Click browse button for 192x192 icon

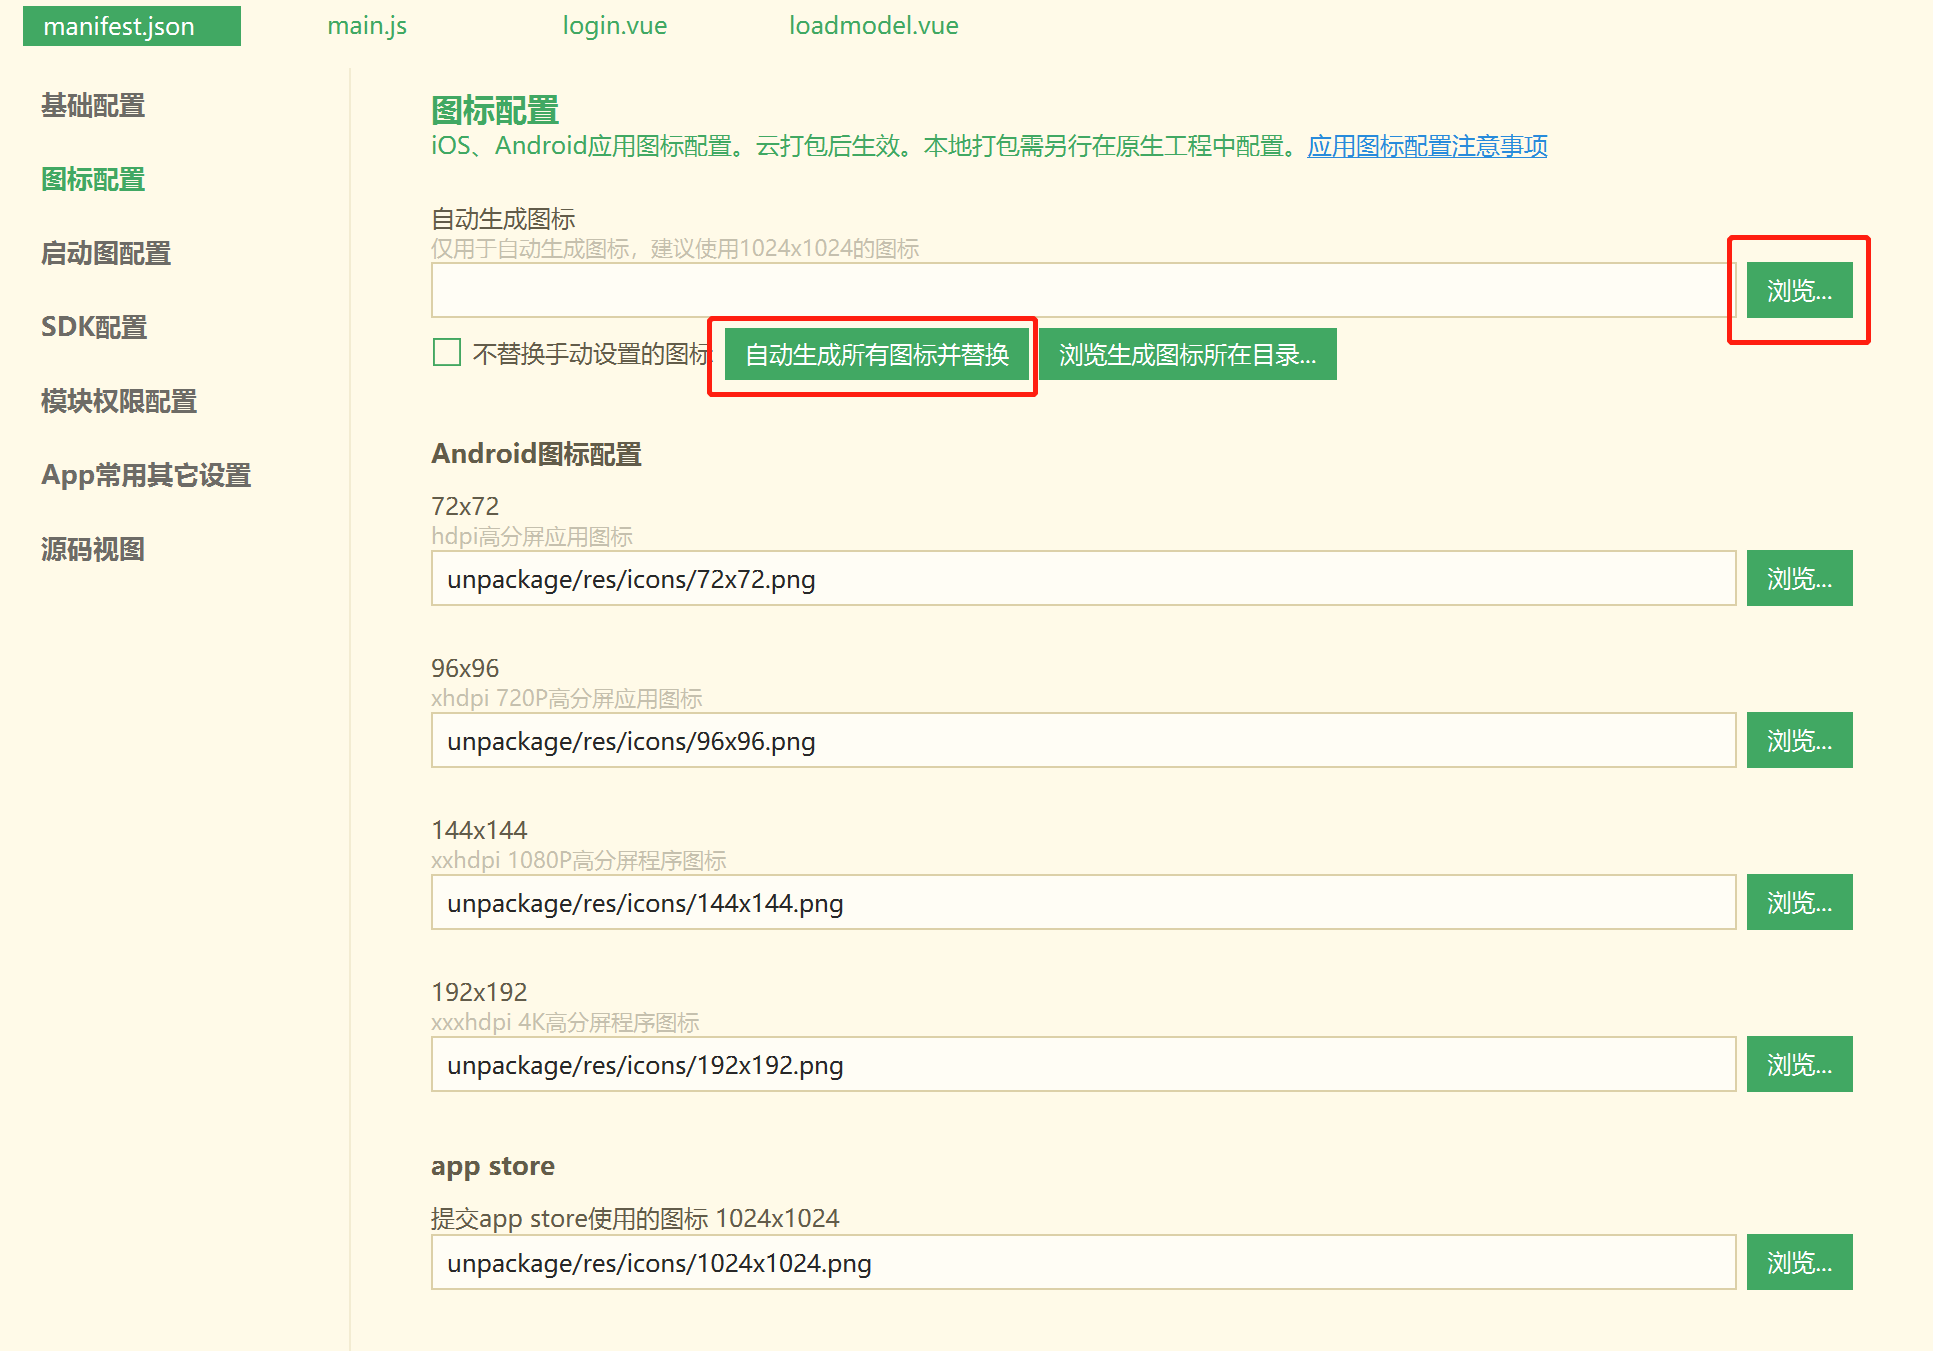tap(1798, 1065)
